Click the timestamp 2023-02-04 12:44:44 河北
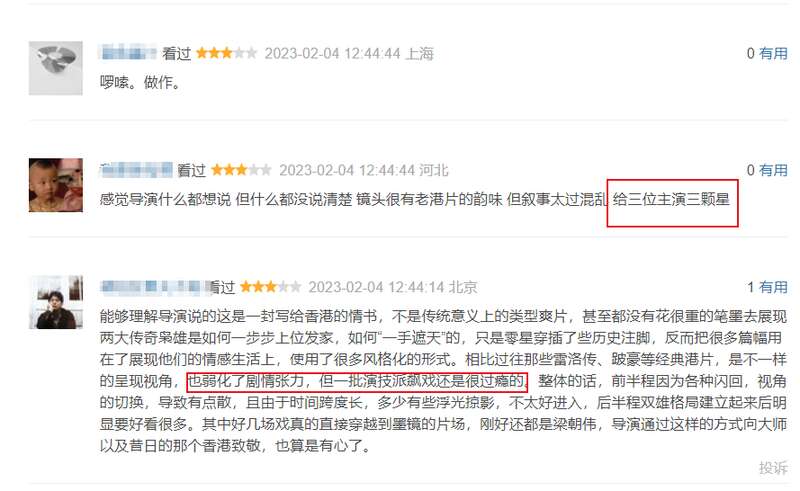The width and height of the screenshot is (800, 491). [364, 170]
